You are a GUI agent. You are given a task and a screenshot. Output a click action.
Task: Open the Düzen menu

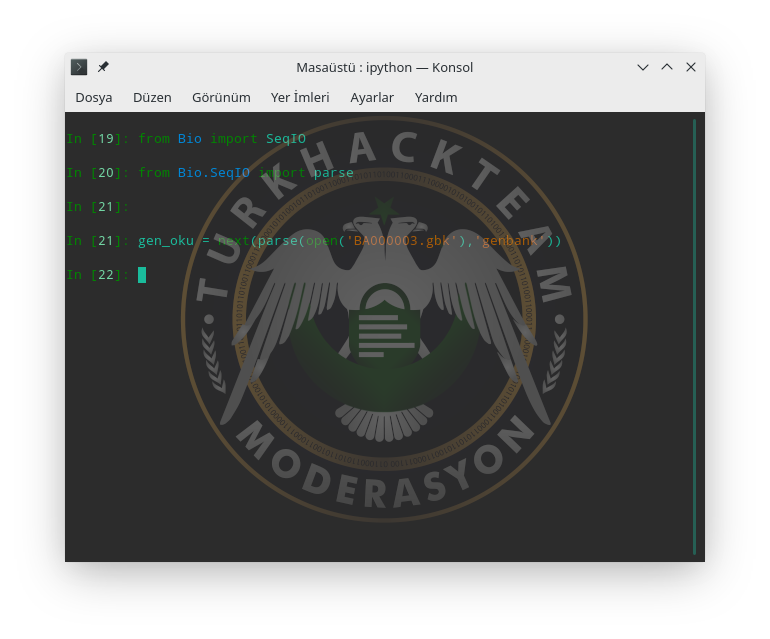[x=152, y=97]
